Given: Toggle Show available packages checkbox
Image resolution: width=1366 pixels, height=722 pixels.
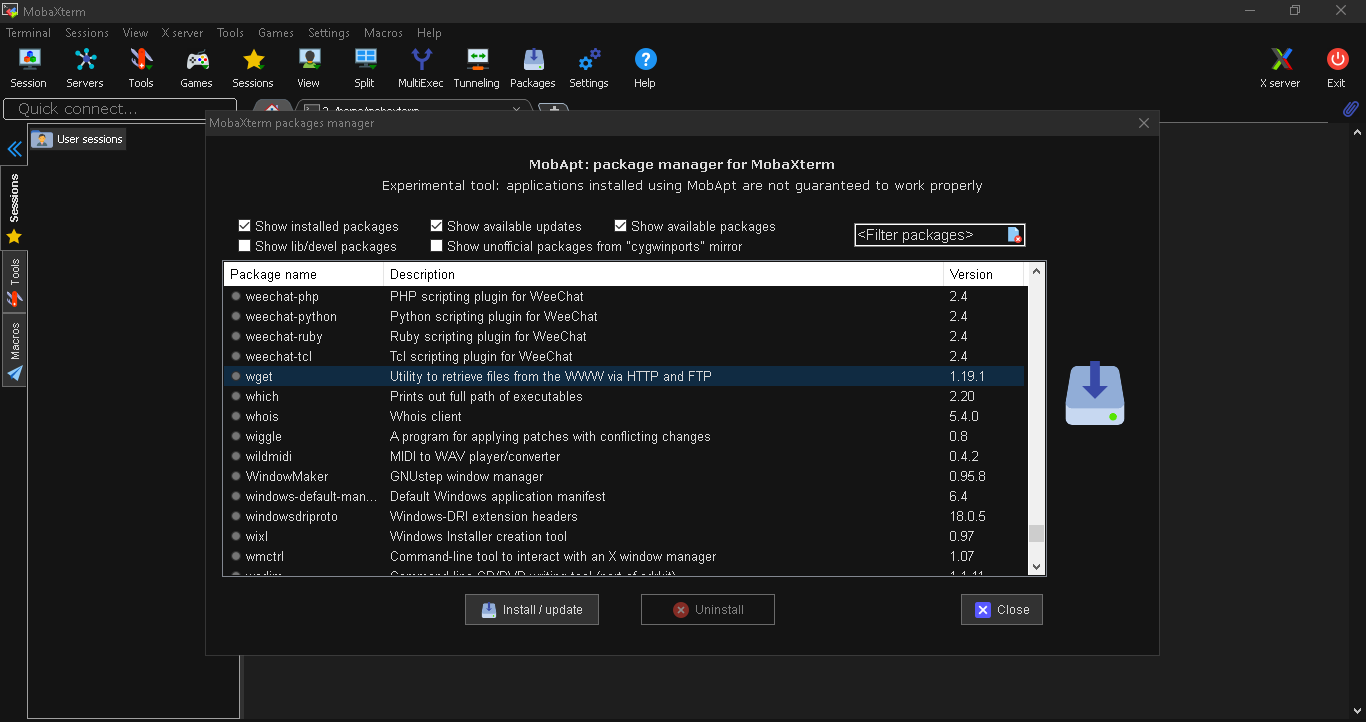Looking at the screenshot, I should tap(621, 226).
